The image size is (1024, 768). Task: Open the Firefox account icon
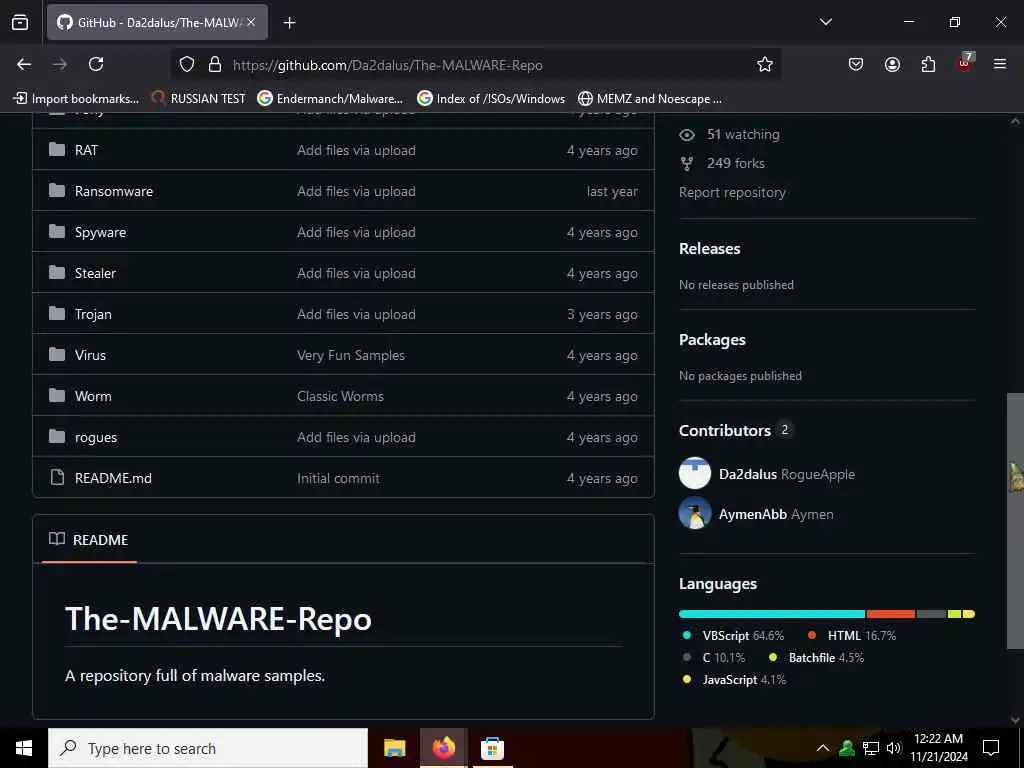click(x=892, y=64)
